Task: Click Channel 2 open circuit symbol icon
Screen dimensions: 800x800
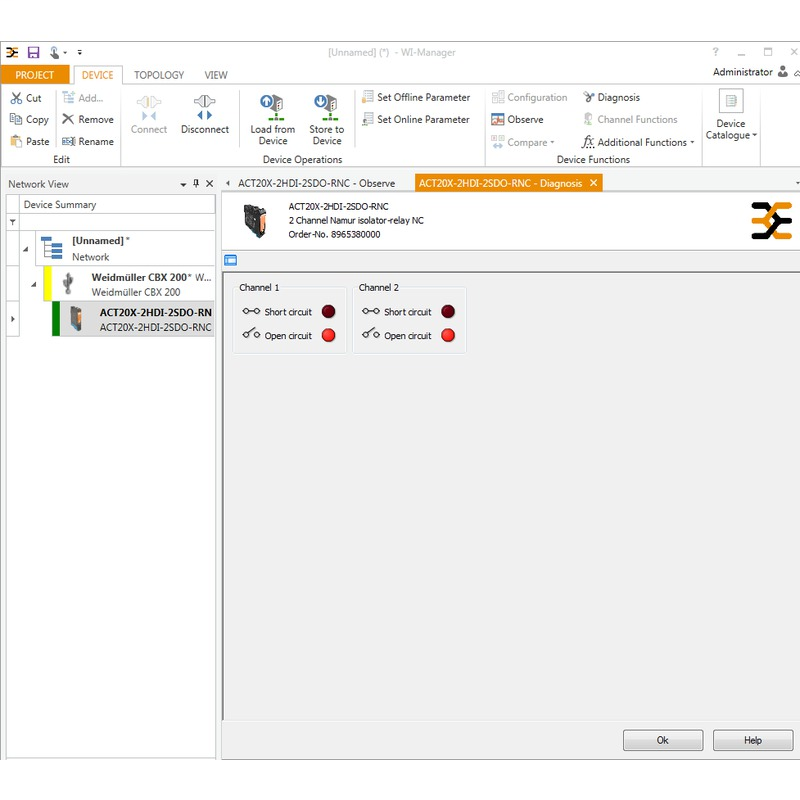Action: [x=370, y=333]
